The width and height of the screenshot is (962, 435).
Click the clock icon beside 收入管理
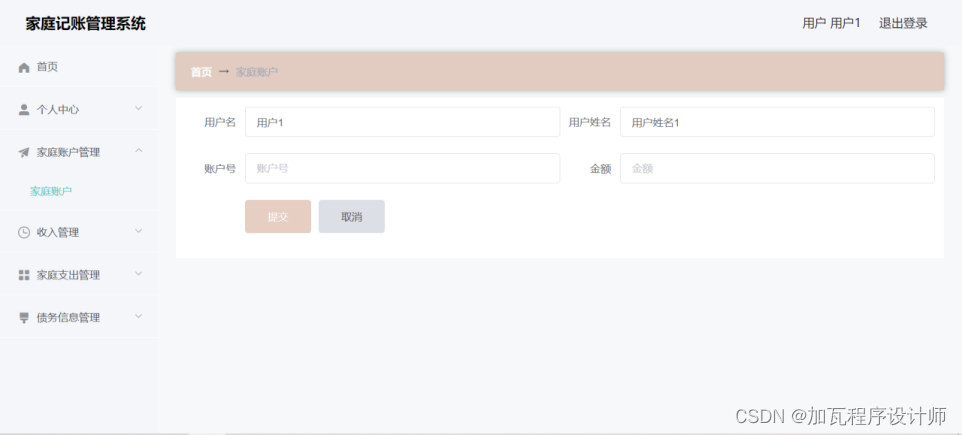point(24,233)
